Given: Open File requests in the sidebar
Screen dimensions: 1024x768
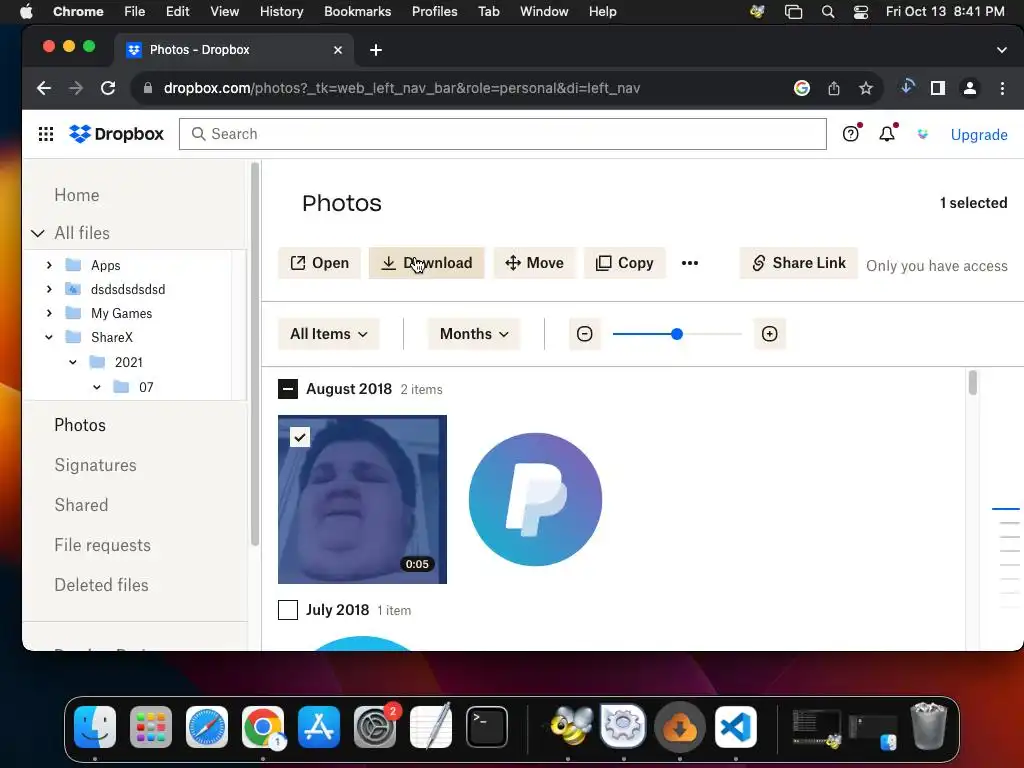Looking at the screenshot, I should point(103,545).
